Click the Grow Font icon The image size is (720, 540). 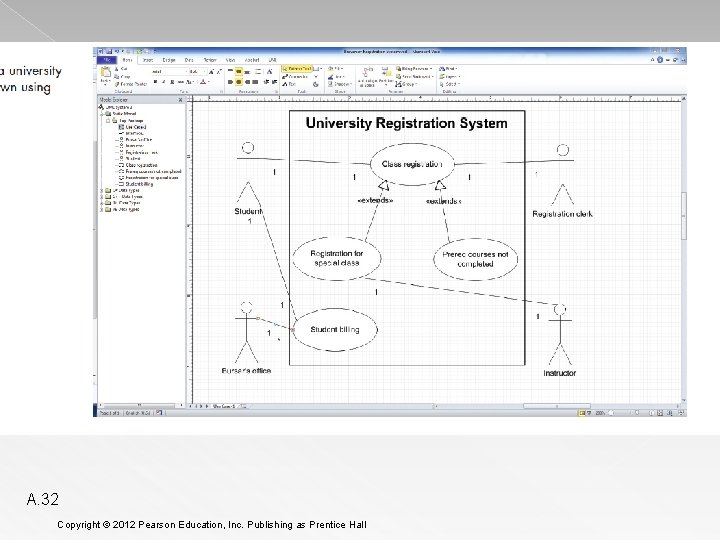211,72
